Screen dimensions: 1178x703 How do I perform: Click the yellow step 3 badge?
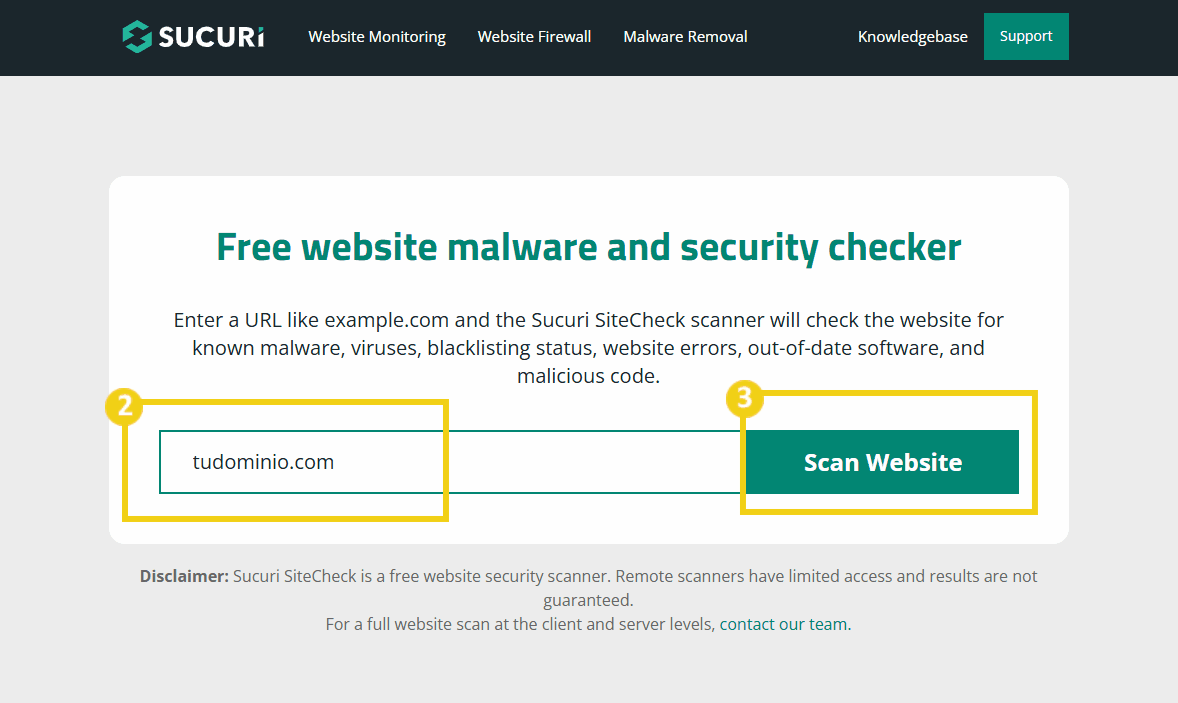point(744,398)
